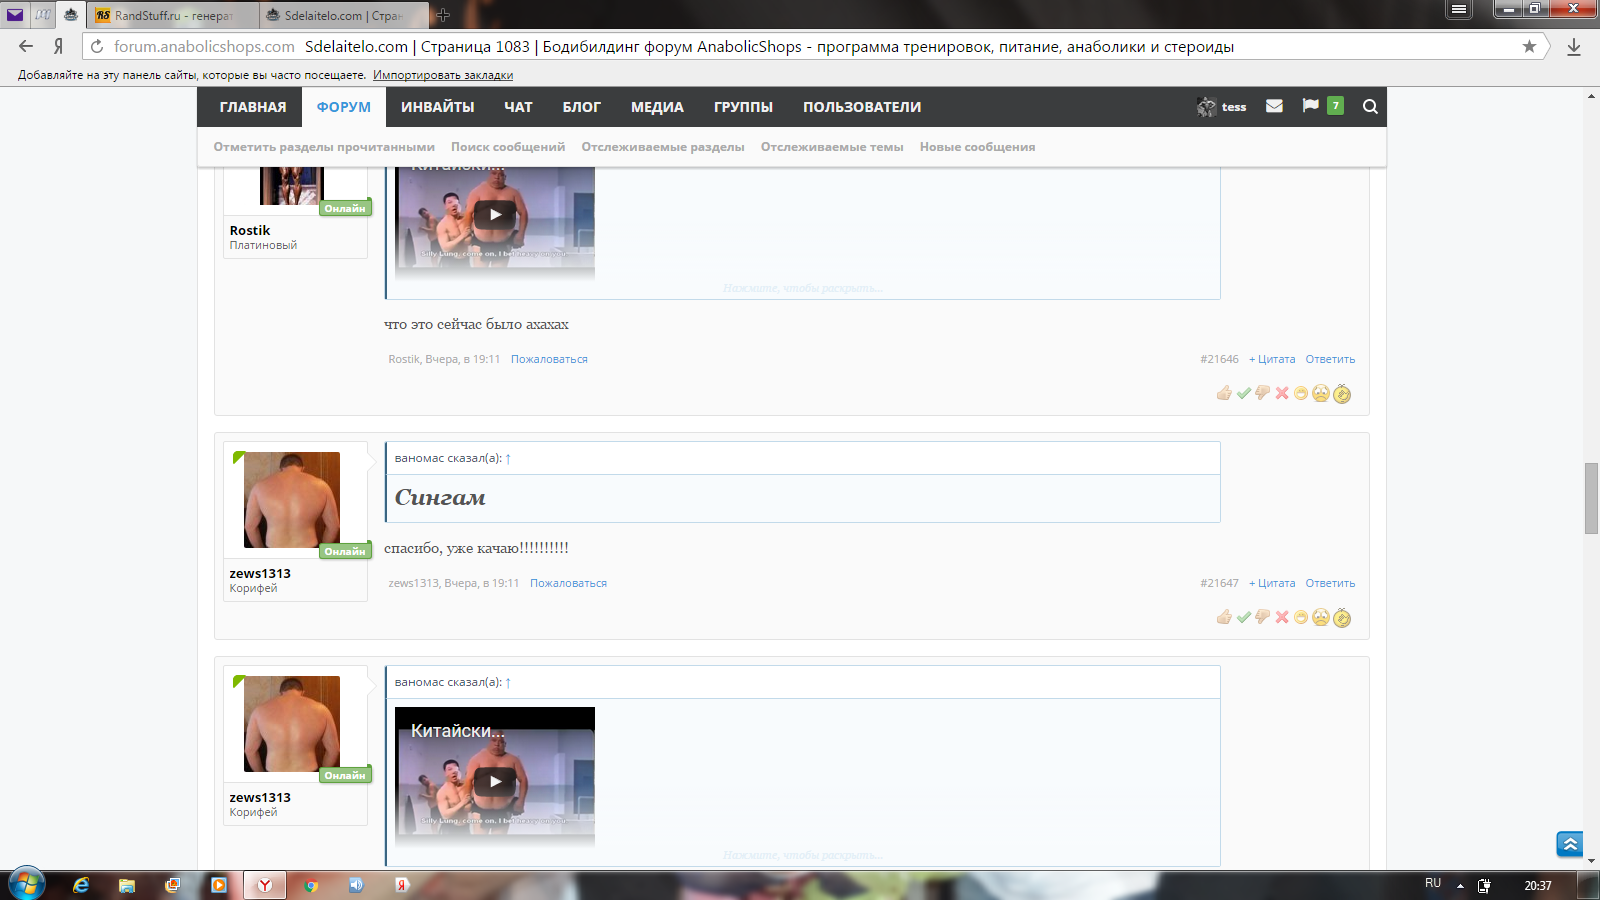Open the БЛОГ menu item
Viewport: 1600px width, 900px height.
click(582, 107)
